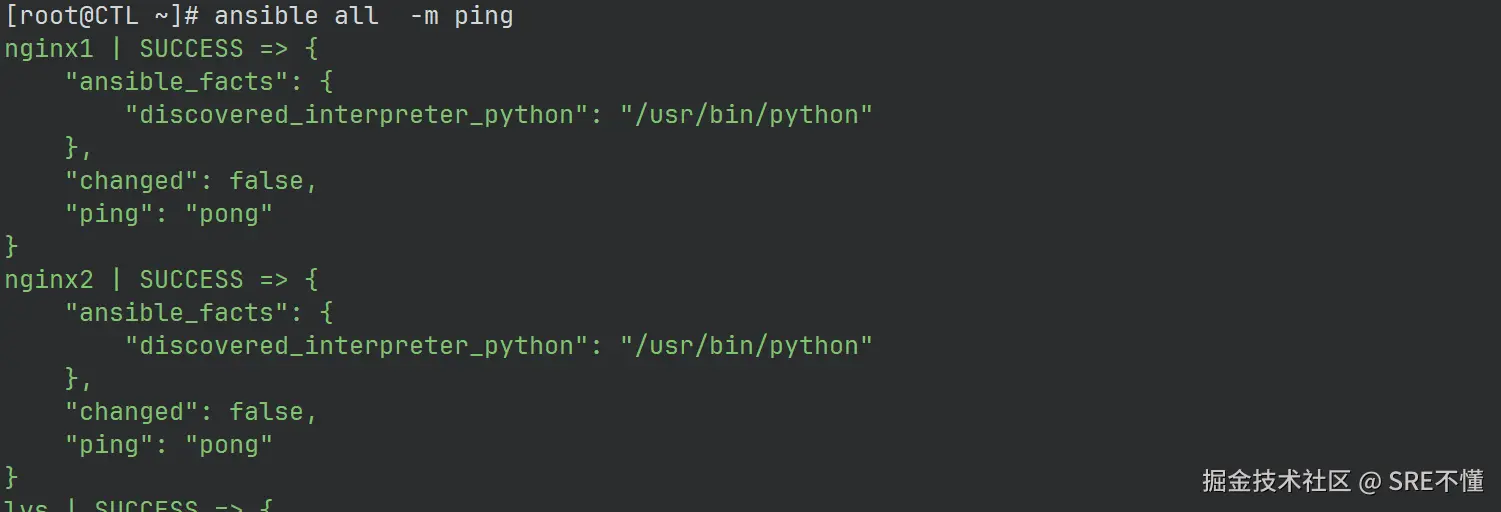Click the "/usr/bin/python" path under nginx2
This screenshot has width=1501, height=512.
point(746,346)
